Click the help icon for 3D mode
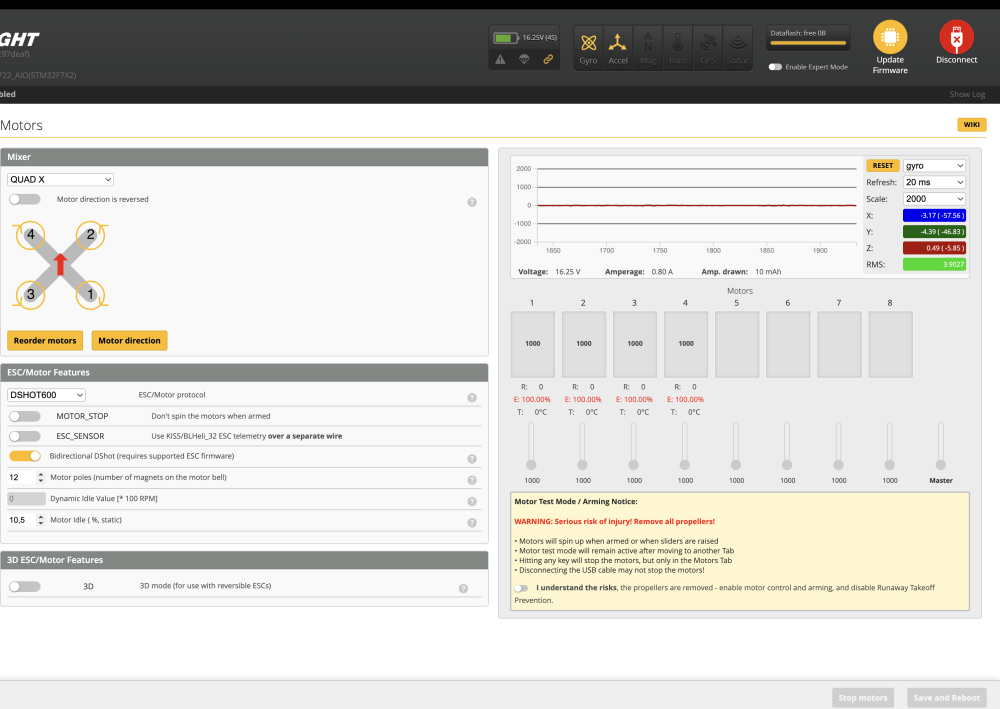The image size is (1000, 709). pos(463,588)
